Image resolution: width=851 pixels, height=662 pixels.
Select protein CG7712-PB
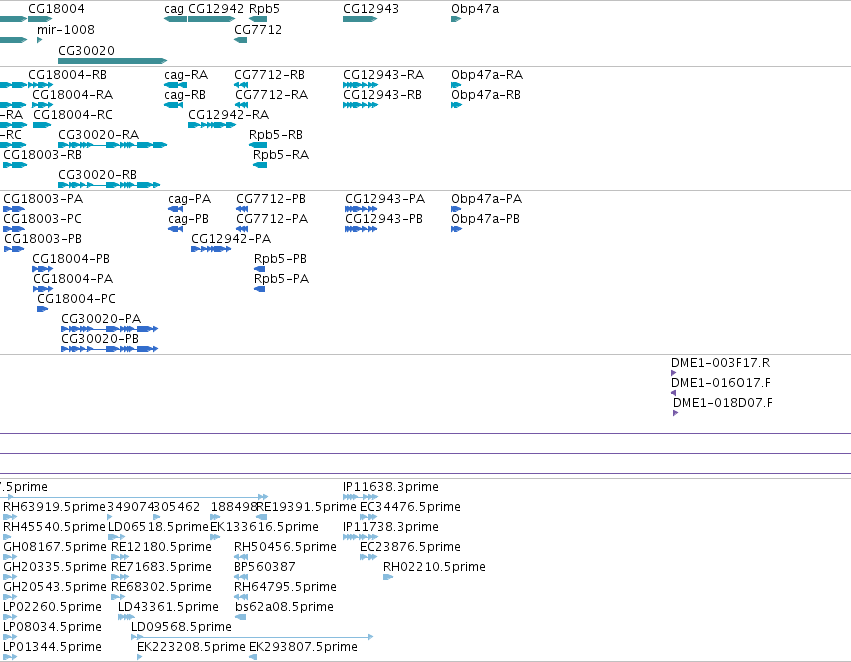[x=271, y=199]
